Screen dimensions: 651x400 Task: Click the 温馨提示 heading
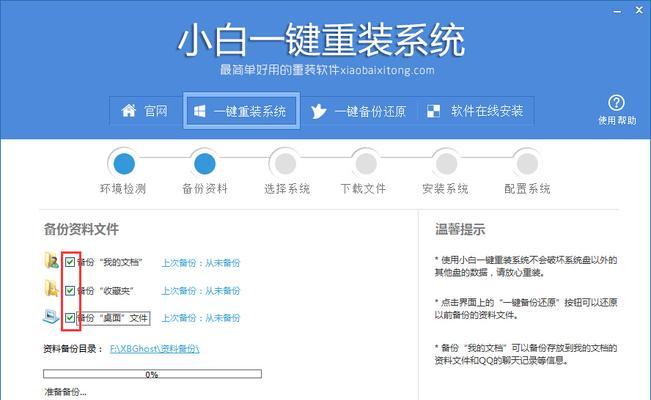point(460,229)
